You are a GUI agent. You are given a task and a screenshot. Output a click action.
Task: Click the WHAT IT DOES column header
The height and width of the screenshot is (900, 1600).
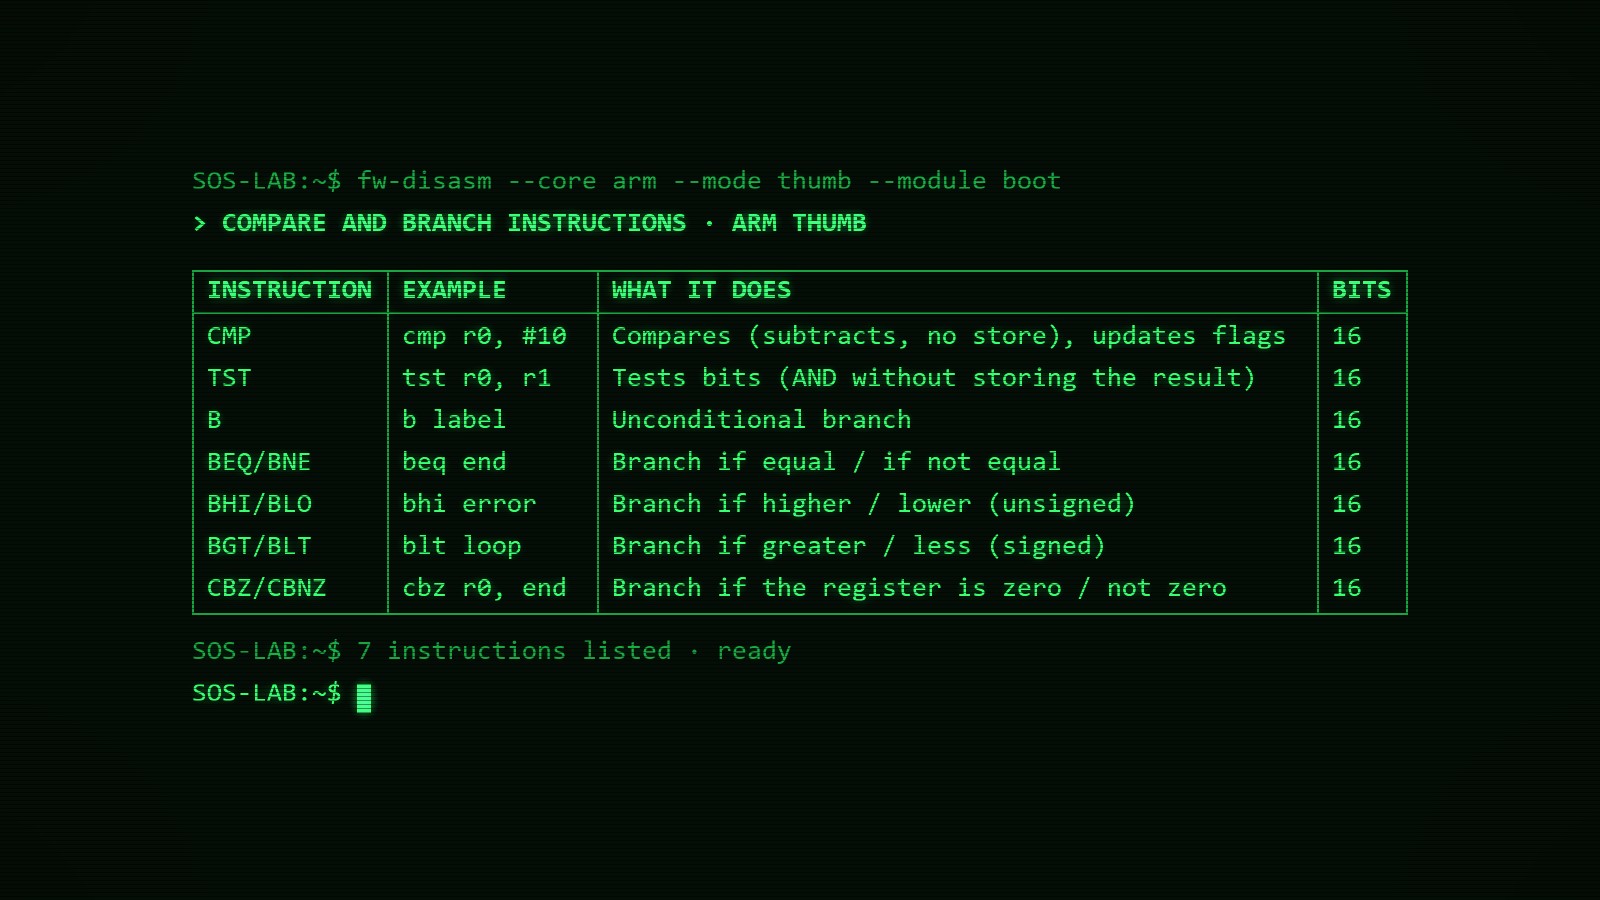click(x=701, y=290)
